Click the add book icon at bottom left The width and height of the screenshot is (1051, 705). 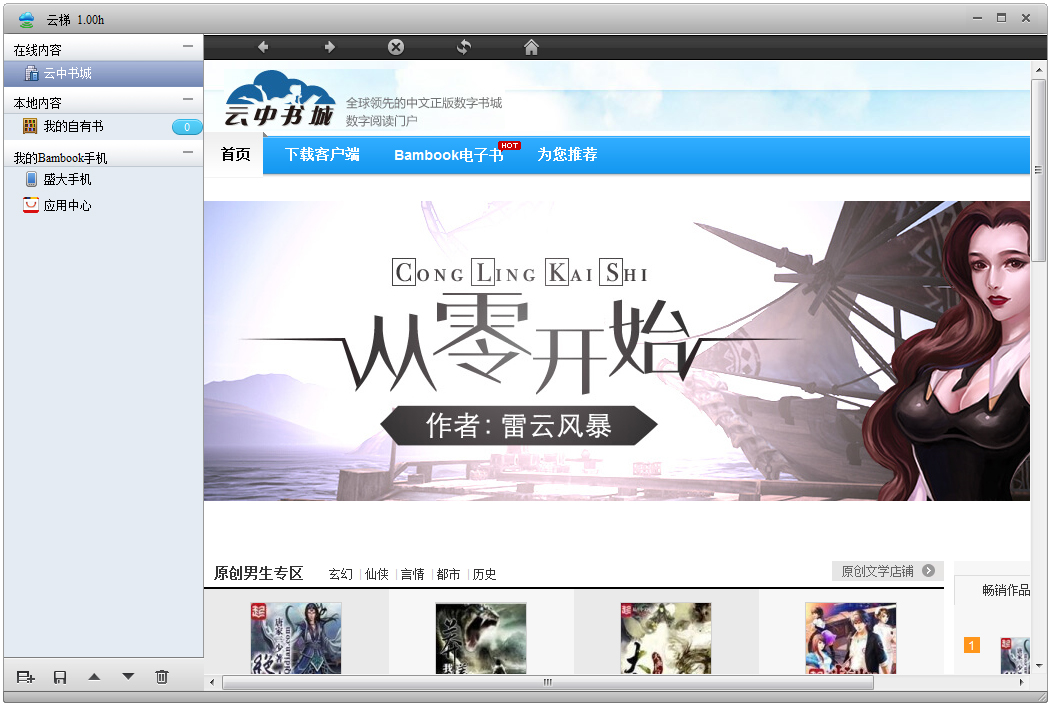[x=26, y=677]
